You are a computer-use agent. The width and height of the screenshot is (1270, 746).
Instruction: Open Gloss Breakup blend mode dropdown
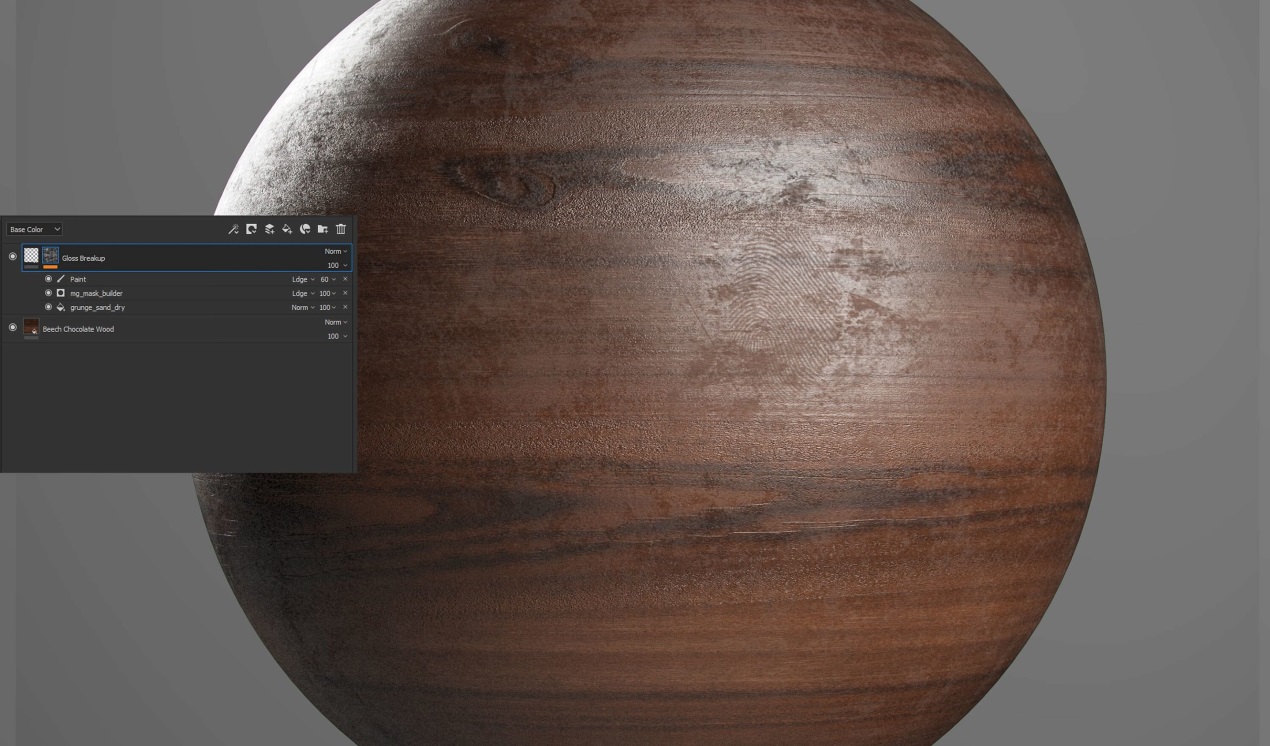click(x=336, y=252)
